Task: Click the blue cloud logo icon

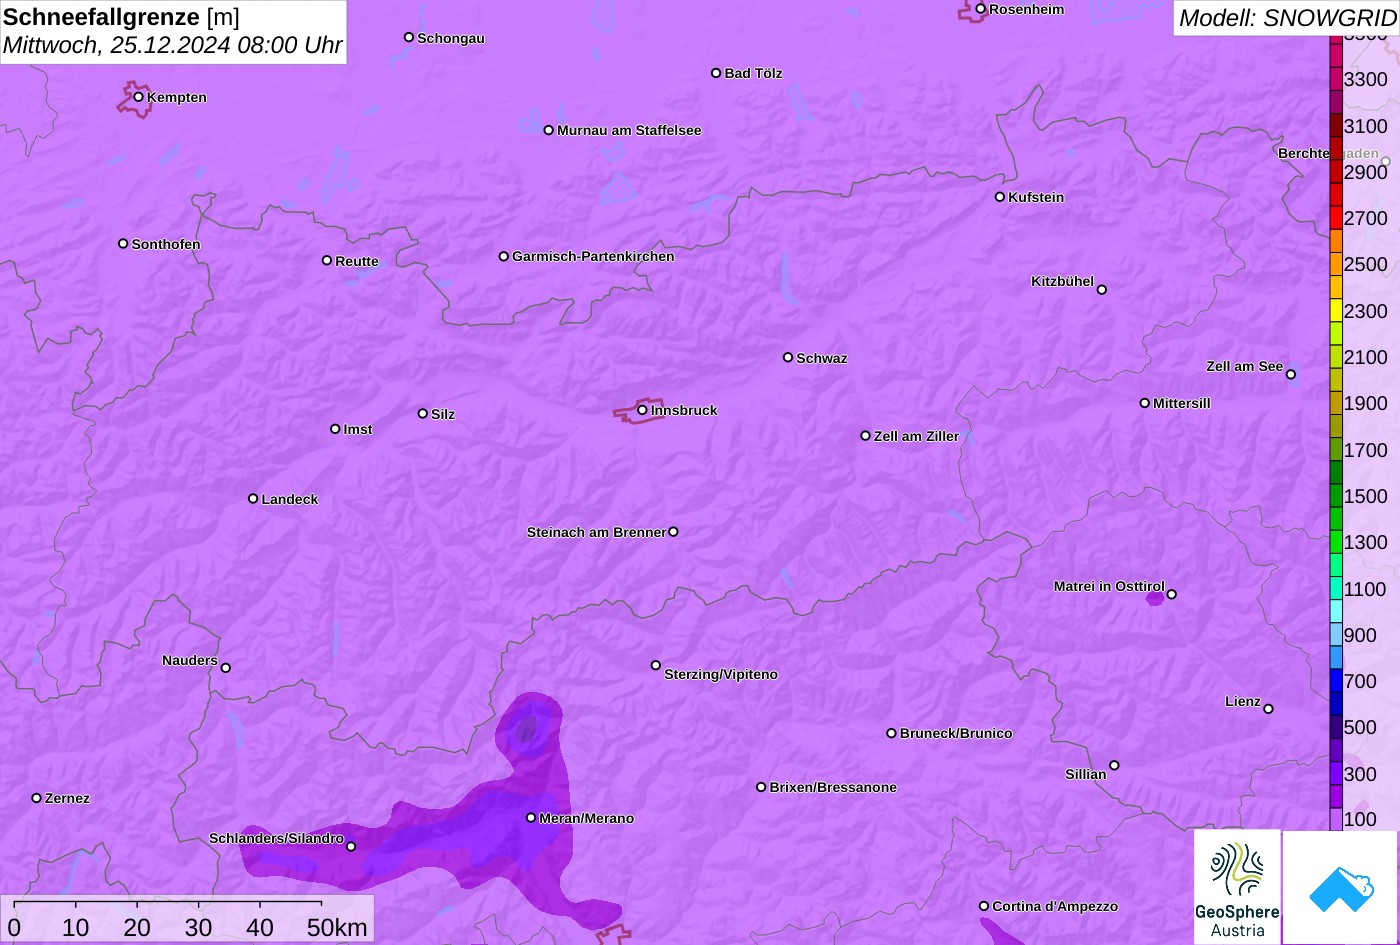Action: [1340, 887]
